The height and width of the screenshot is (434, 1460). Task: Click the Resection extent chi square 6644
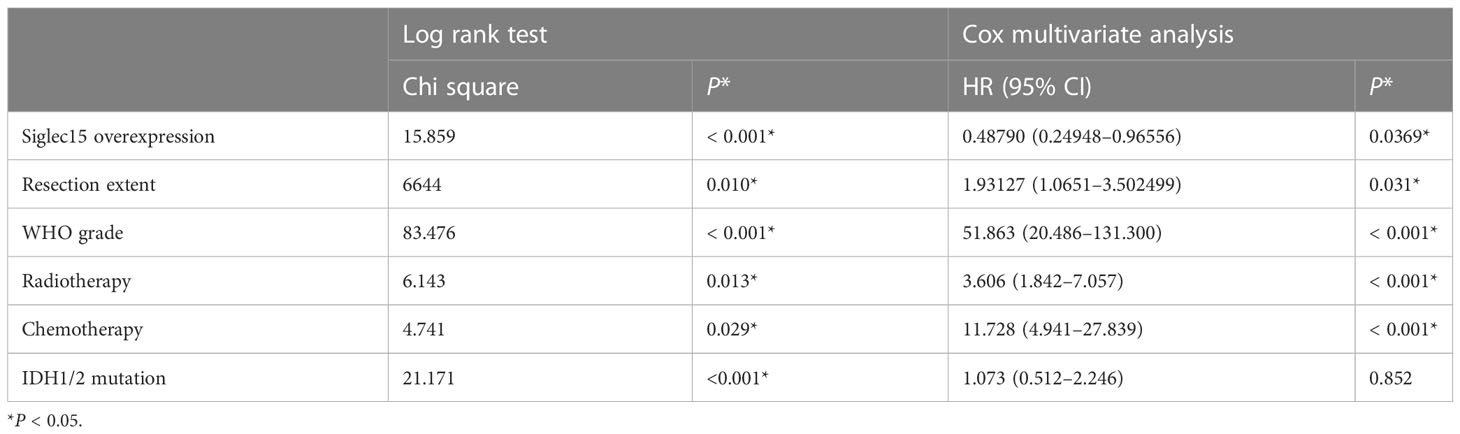pyautogui.click(x=421, y=185)
